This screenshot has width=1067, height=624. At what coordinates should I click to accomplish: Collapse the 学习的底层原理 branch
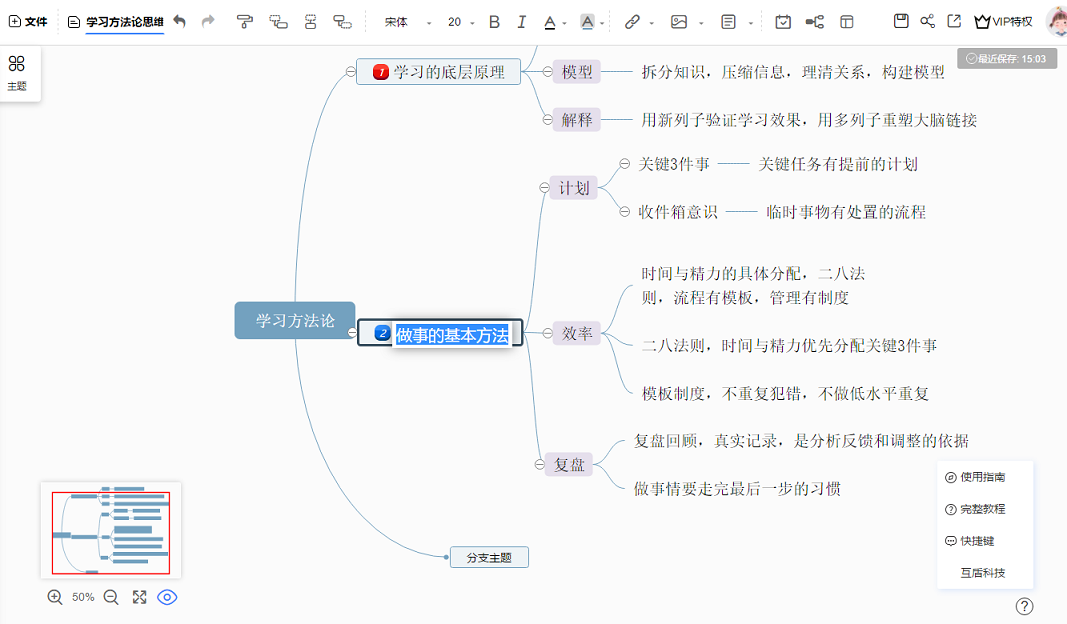[x=349, y=71]
